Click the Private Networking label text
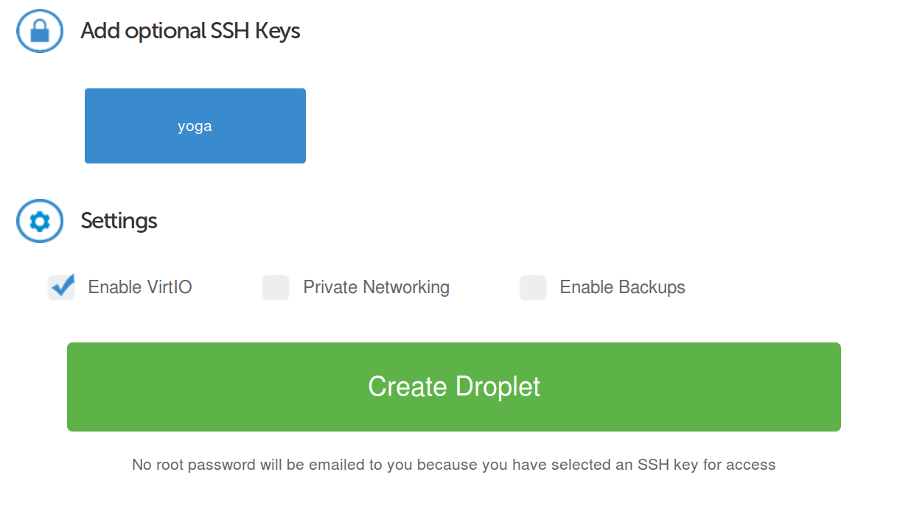The height and width of the screenshot is (514, 900). click(377, 287)
